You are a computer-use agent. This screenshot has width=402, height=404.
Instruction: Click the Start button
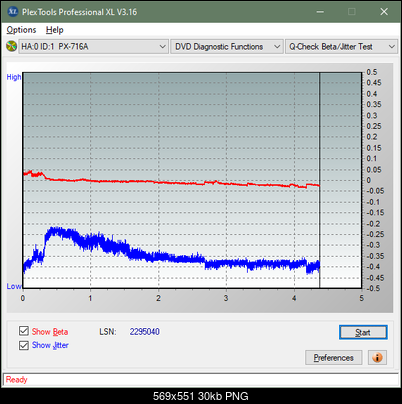pyautogui.click(x=363, y=332)
